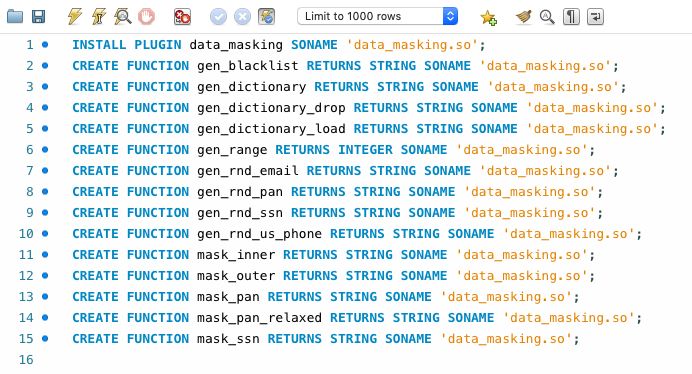Click the mask_outer function name
This screenshot has width=692, height=374.
tap(236, 276)
